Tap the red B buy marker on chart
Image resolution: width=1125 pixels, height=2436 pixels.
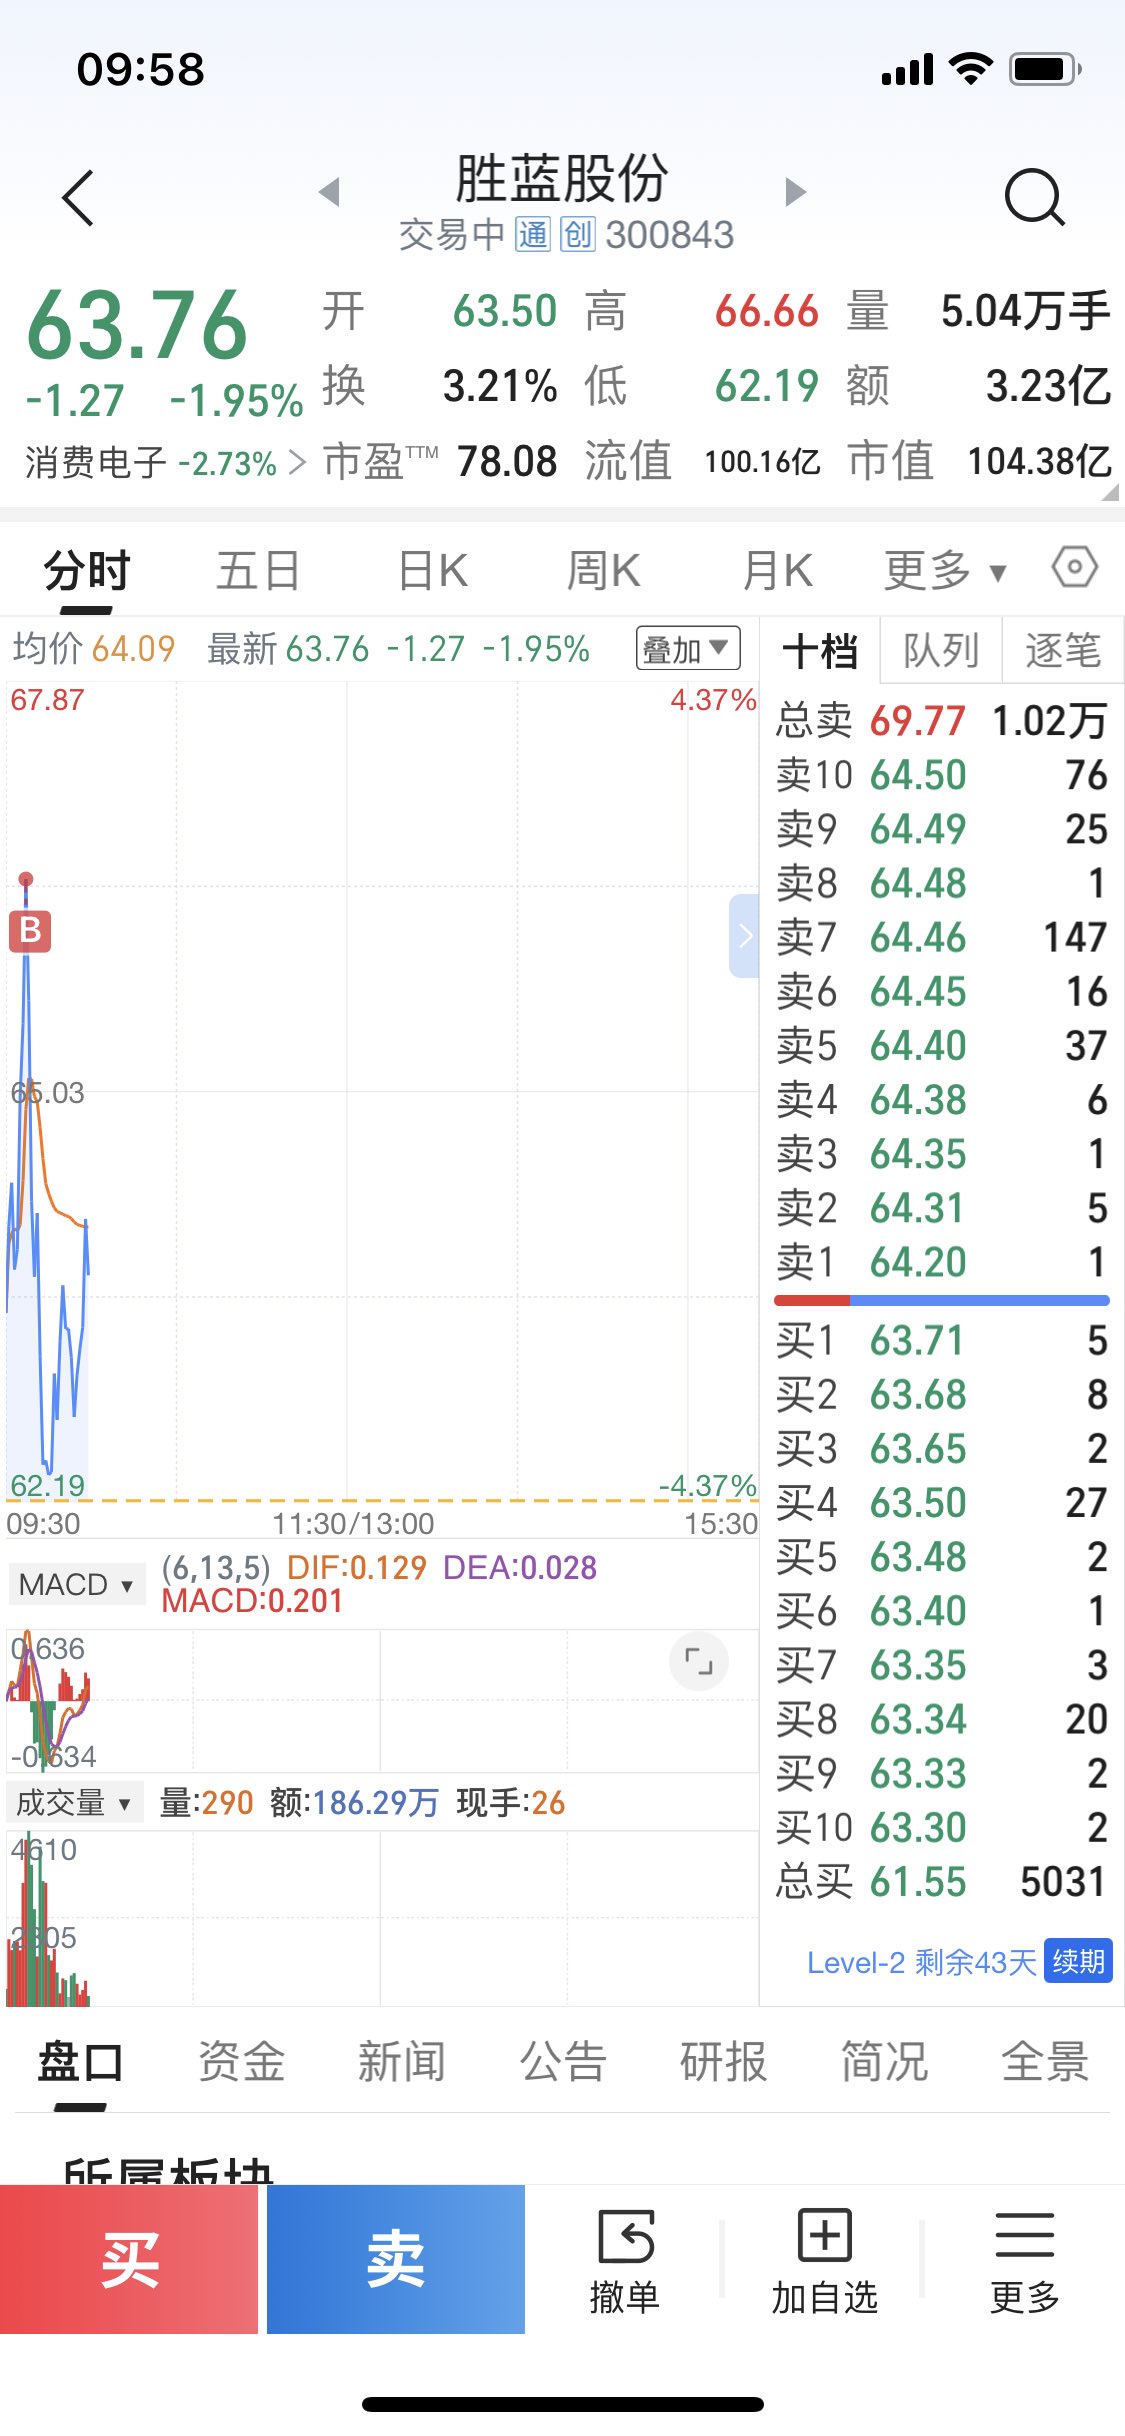[30, 930]
